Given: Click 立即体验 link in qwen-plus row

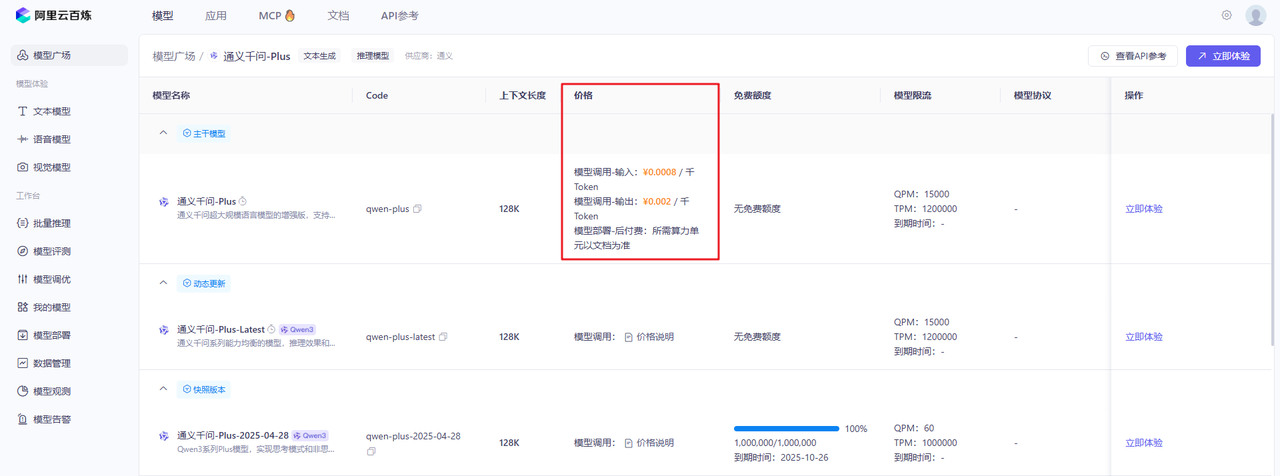Looking at the screenshot, I should (x=1144, y=209).
